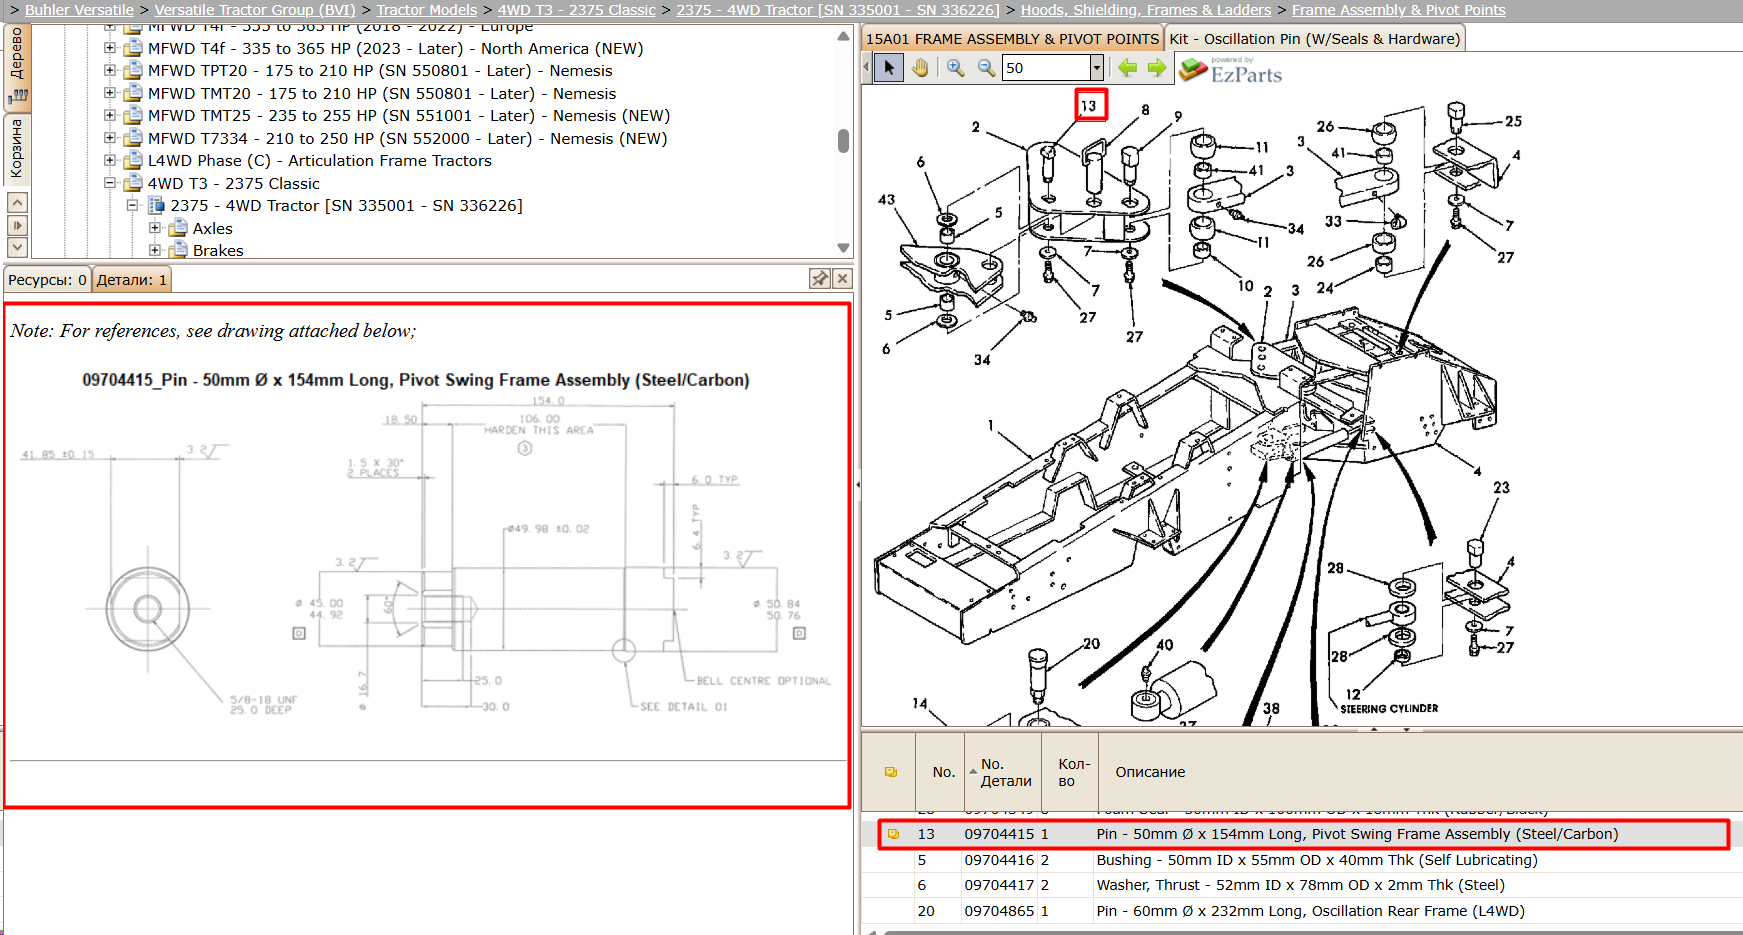1743x935 pixels.
Task: Collapse the 4WD T3 - 2375 Classic node
Action: [110, 183]
